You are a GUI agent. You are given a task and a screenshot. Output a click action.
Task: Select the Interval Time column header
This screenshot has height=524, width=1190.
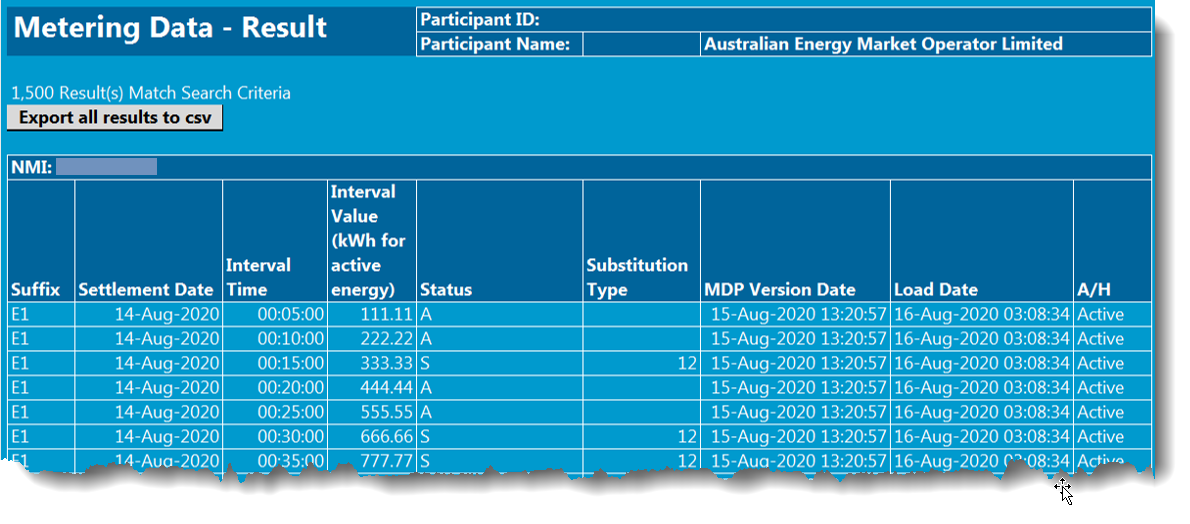click(259, 277)
